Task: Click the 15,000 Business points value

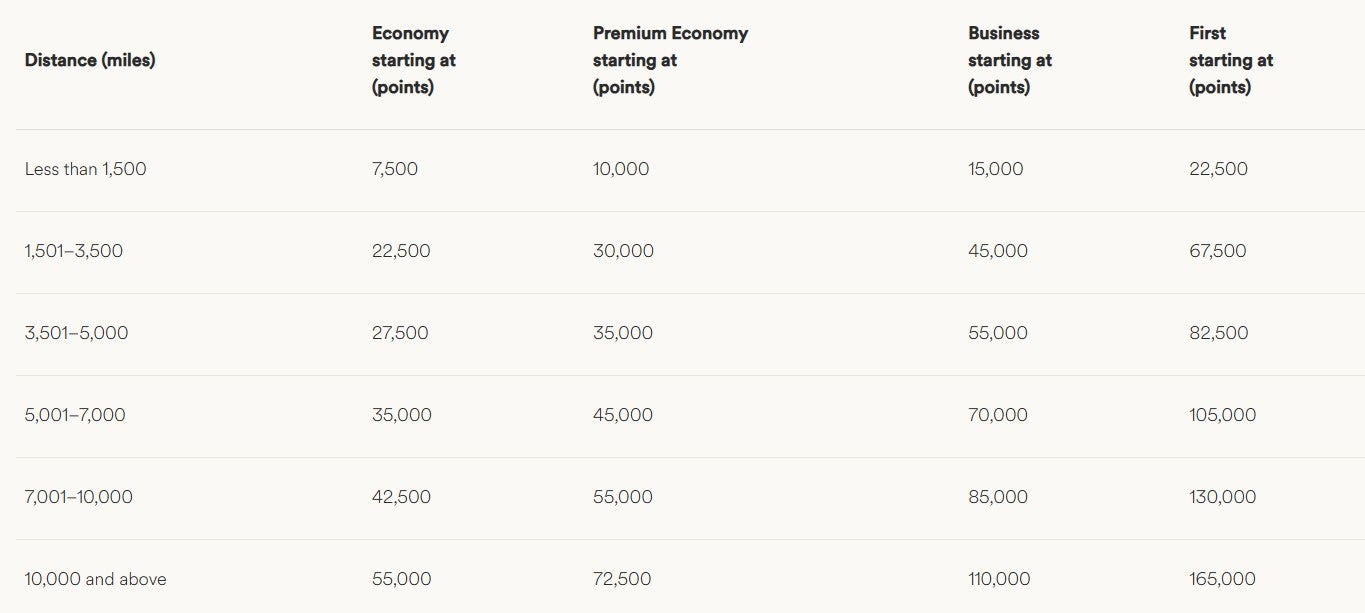Action: coord(995,169)
